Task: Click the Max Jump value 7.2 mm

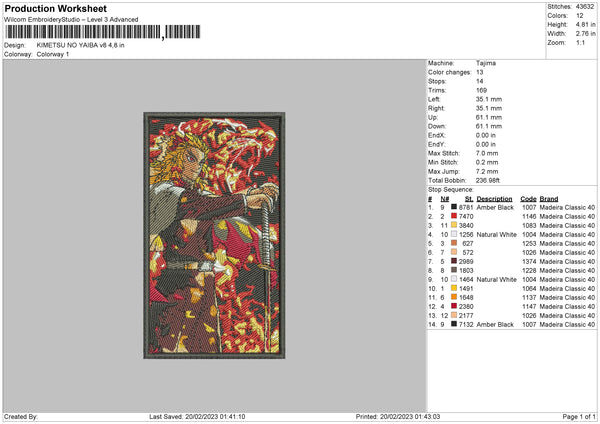Action: (487, 171)
